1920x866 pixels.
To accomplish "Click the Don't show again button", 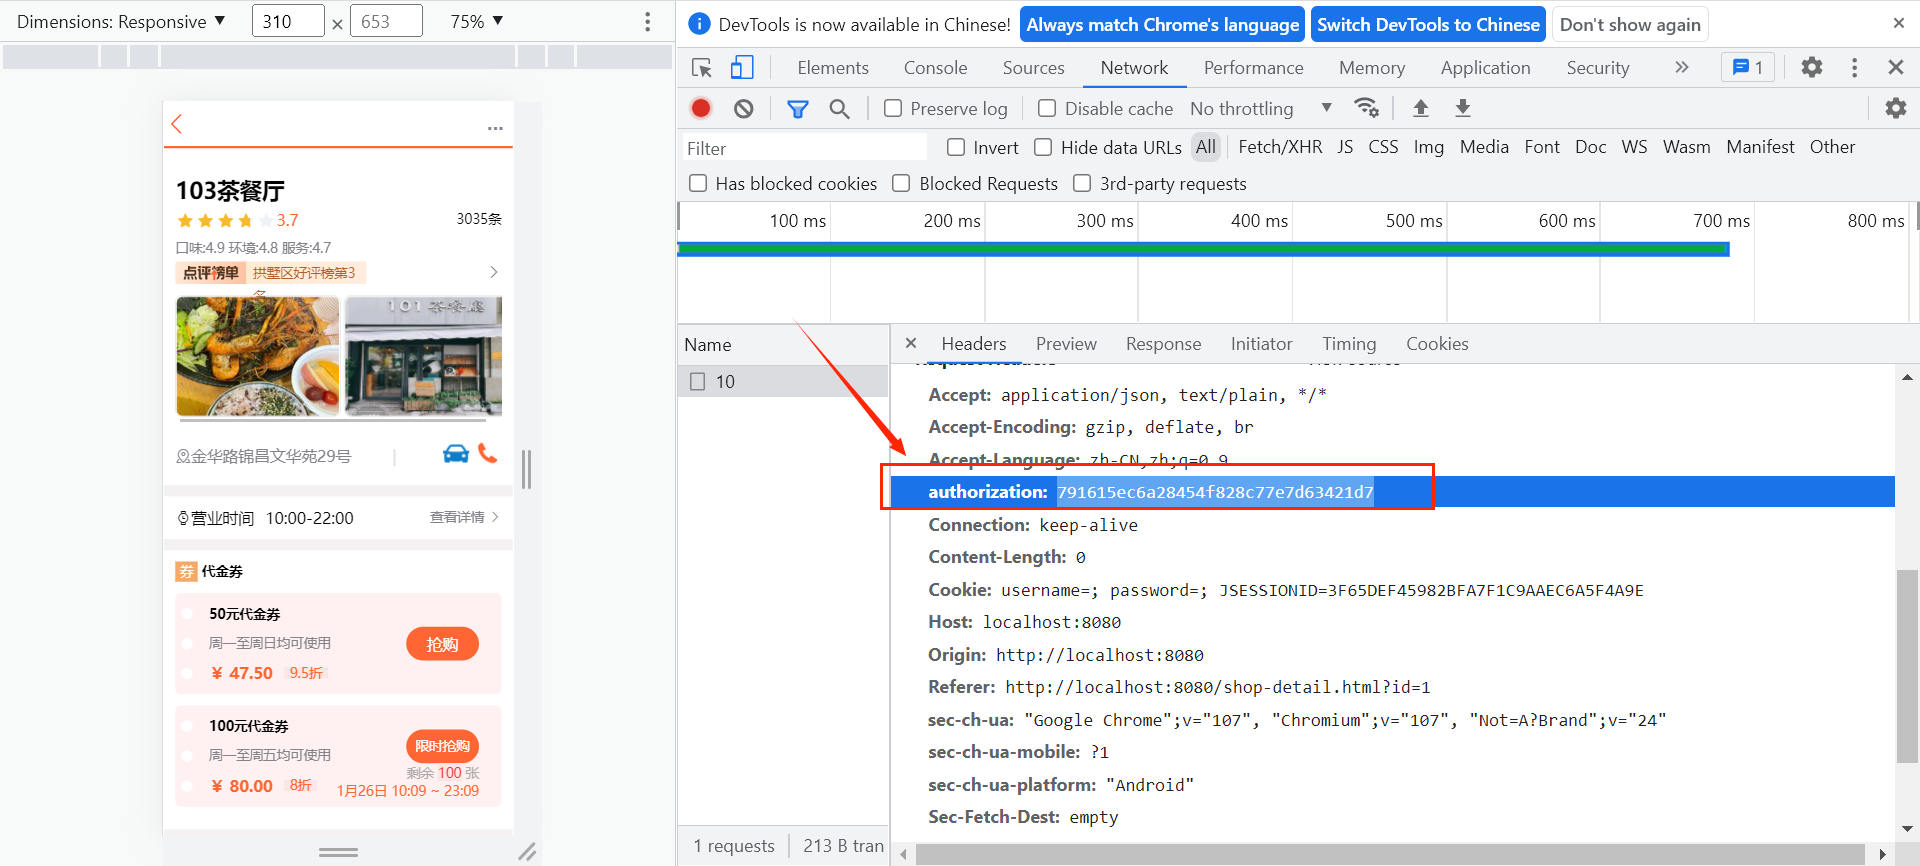I will pos(1630,24).
